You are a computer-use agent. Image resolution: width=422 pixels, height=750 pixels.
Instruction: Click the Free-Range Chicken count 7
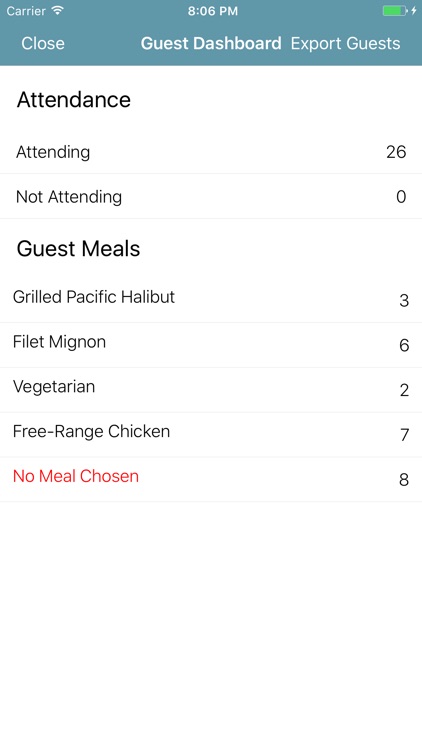coord(404,434)
